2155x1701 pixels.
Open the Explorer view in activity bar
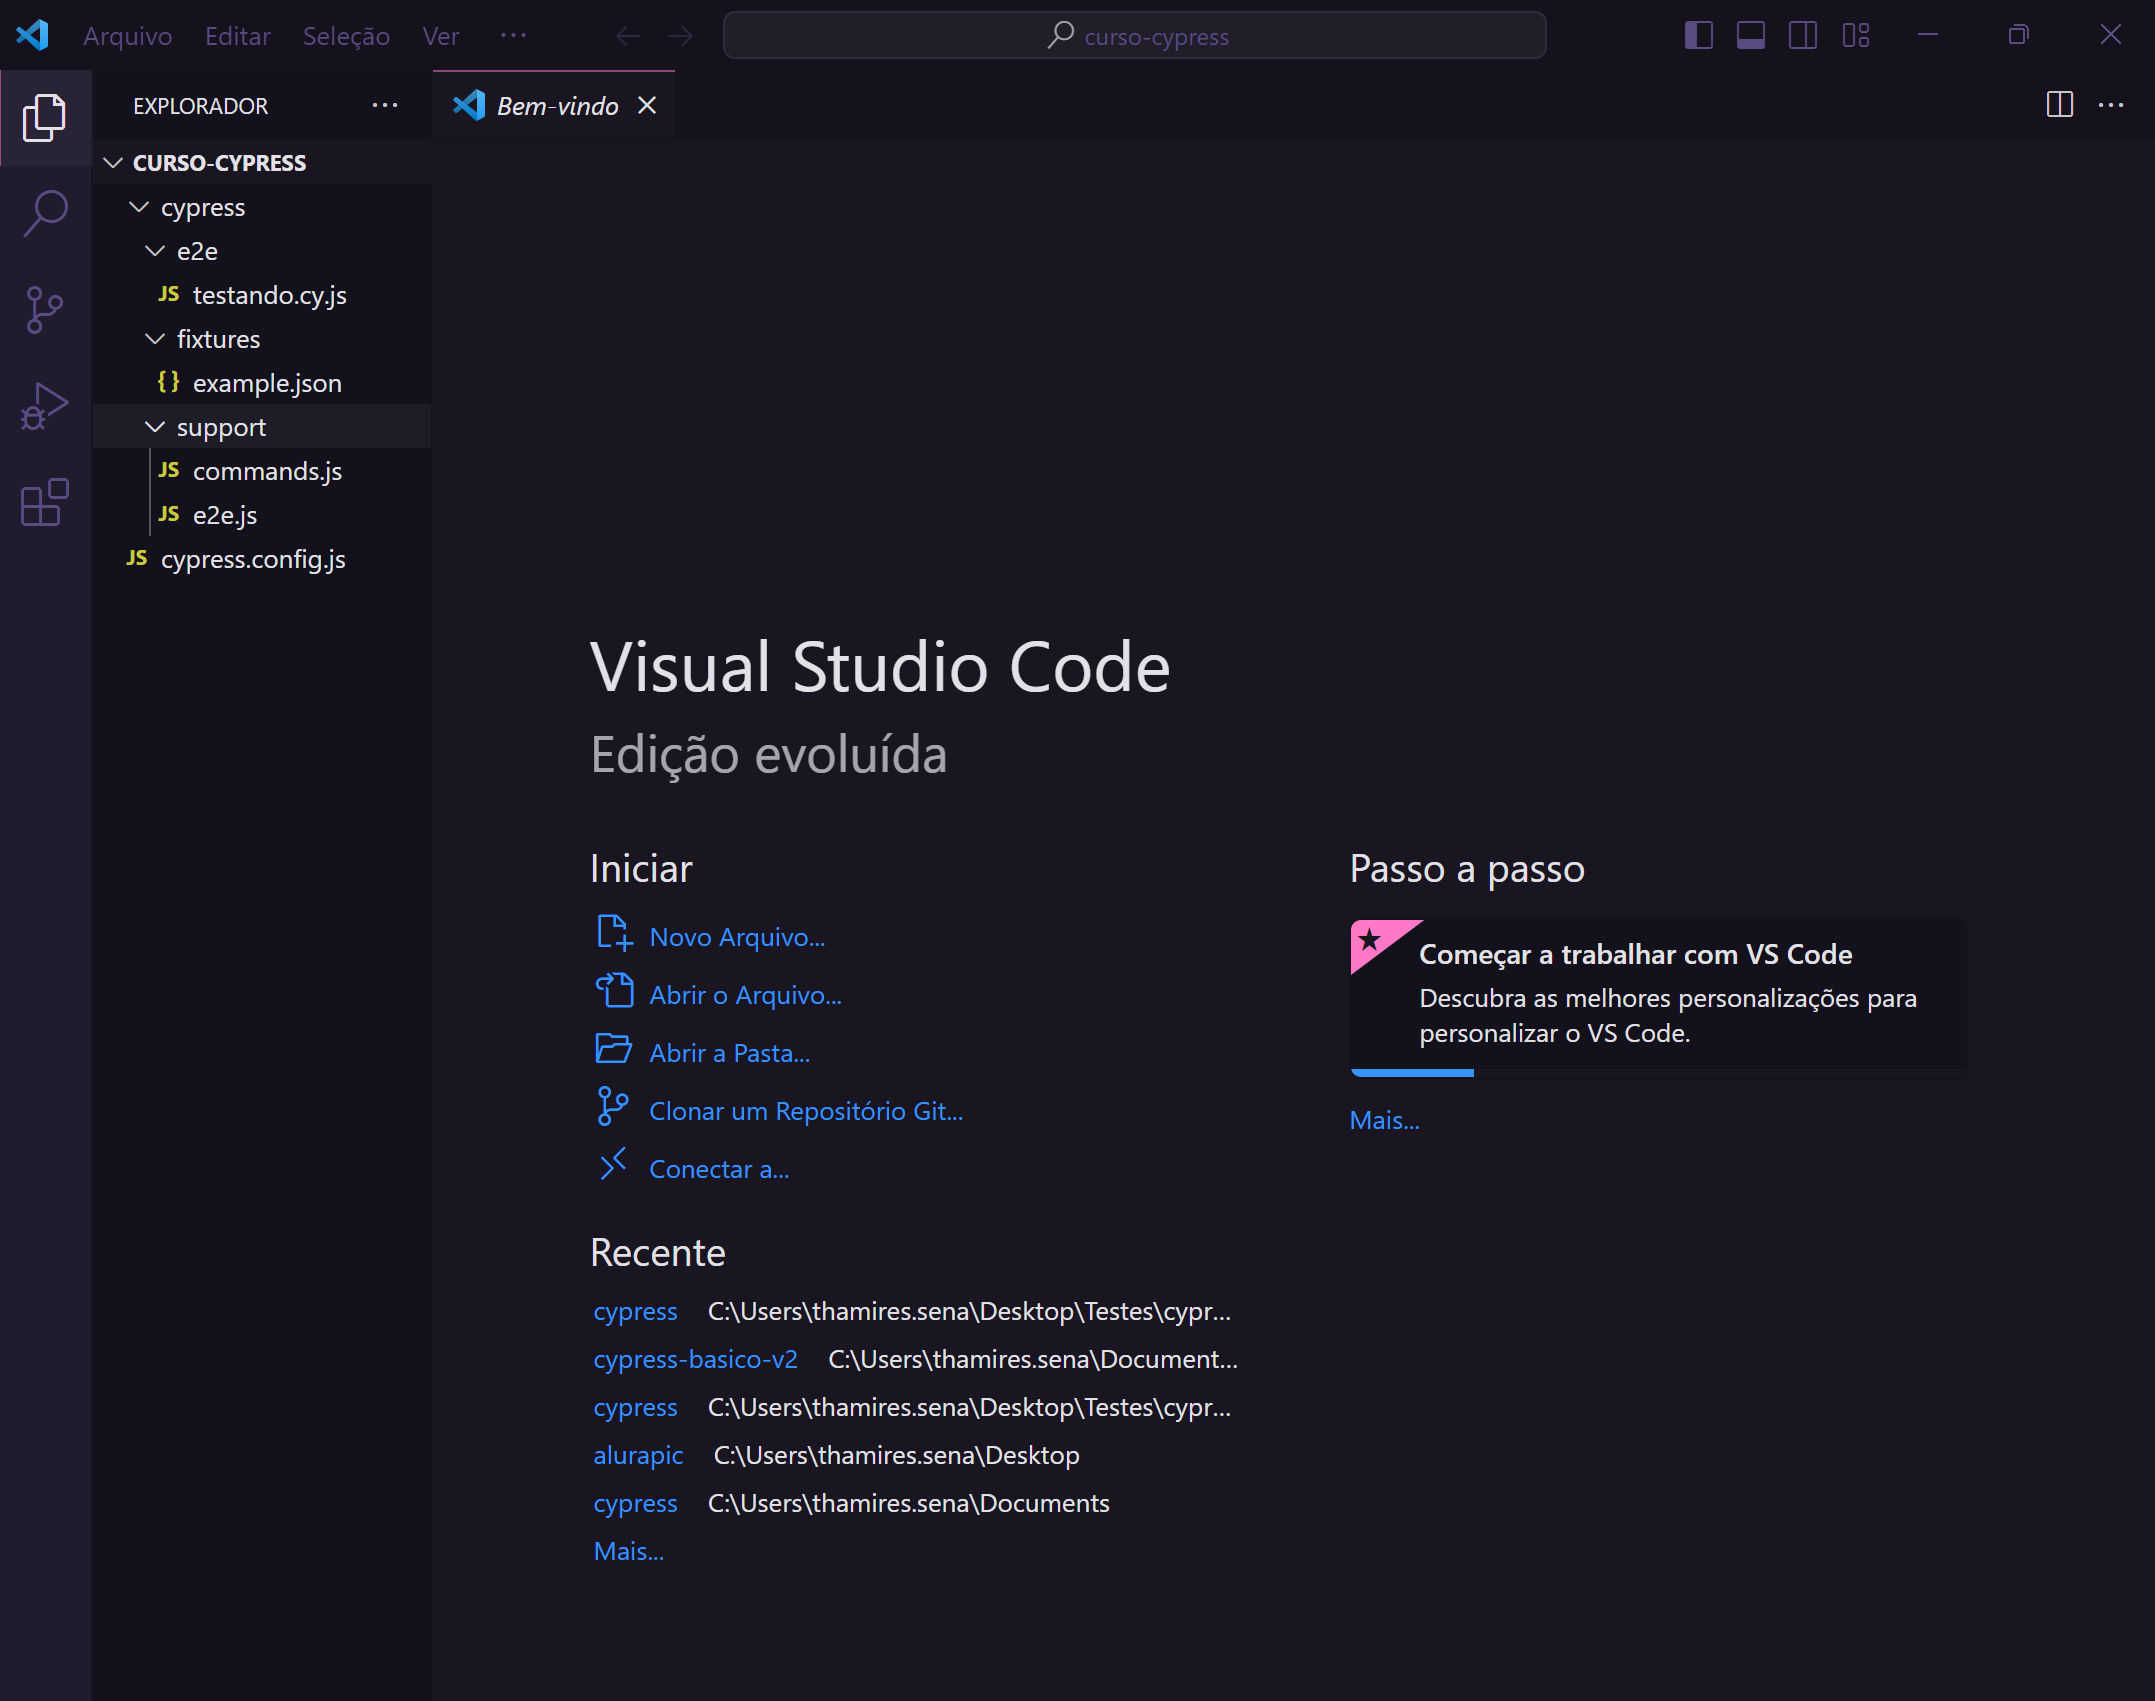coord(45,118)
